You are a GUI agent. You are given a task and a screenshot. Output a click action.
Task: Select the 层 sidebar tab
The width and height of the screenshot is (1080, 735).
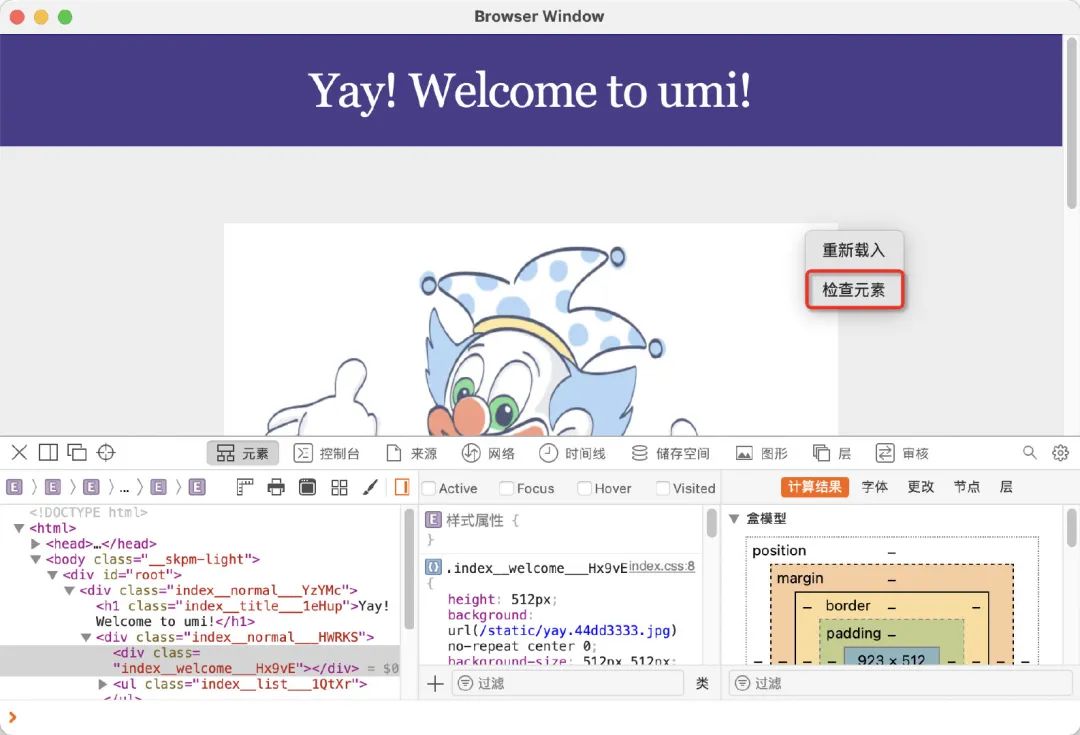click(1006, 487)
